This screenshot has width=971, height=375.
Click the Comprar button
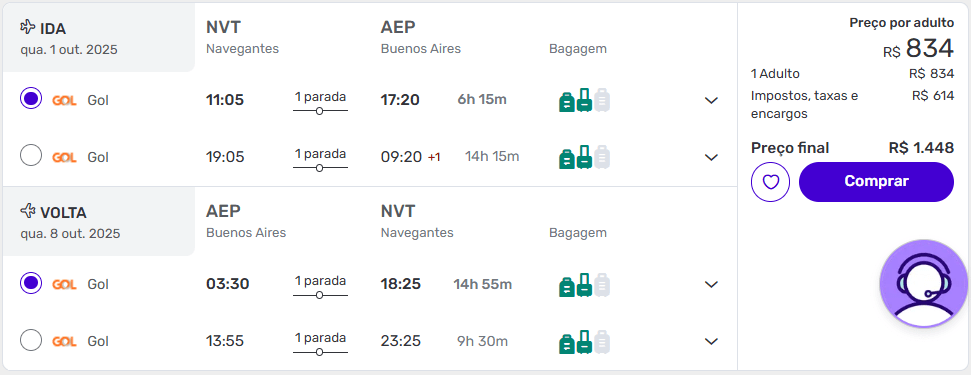click(876, 182)
